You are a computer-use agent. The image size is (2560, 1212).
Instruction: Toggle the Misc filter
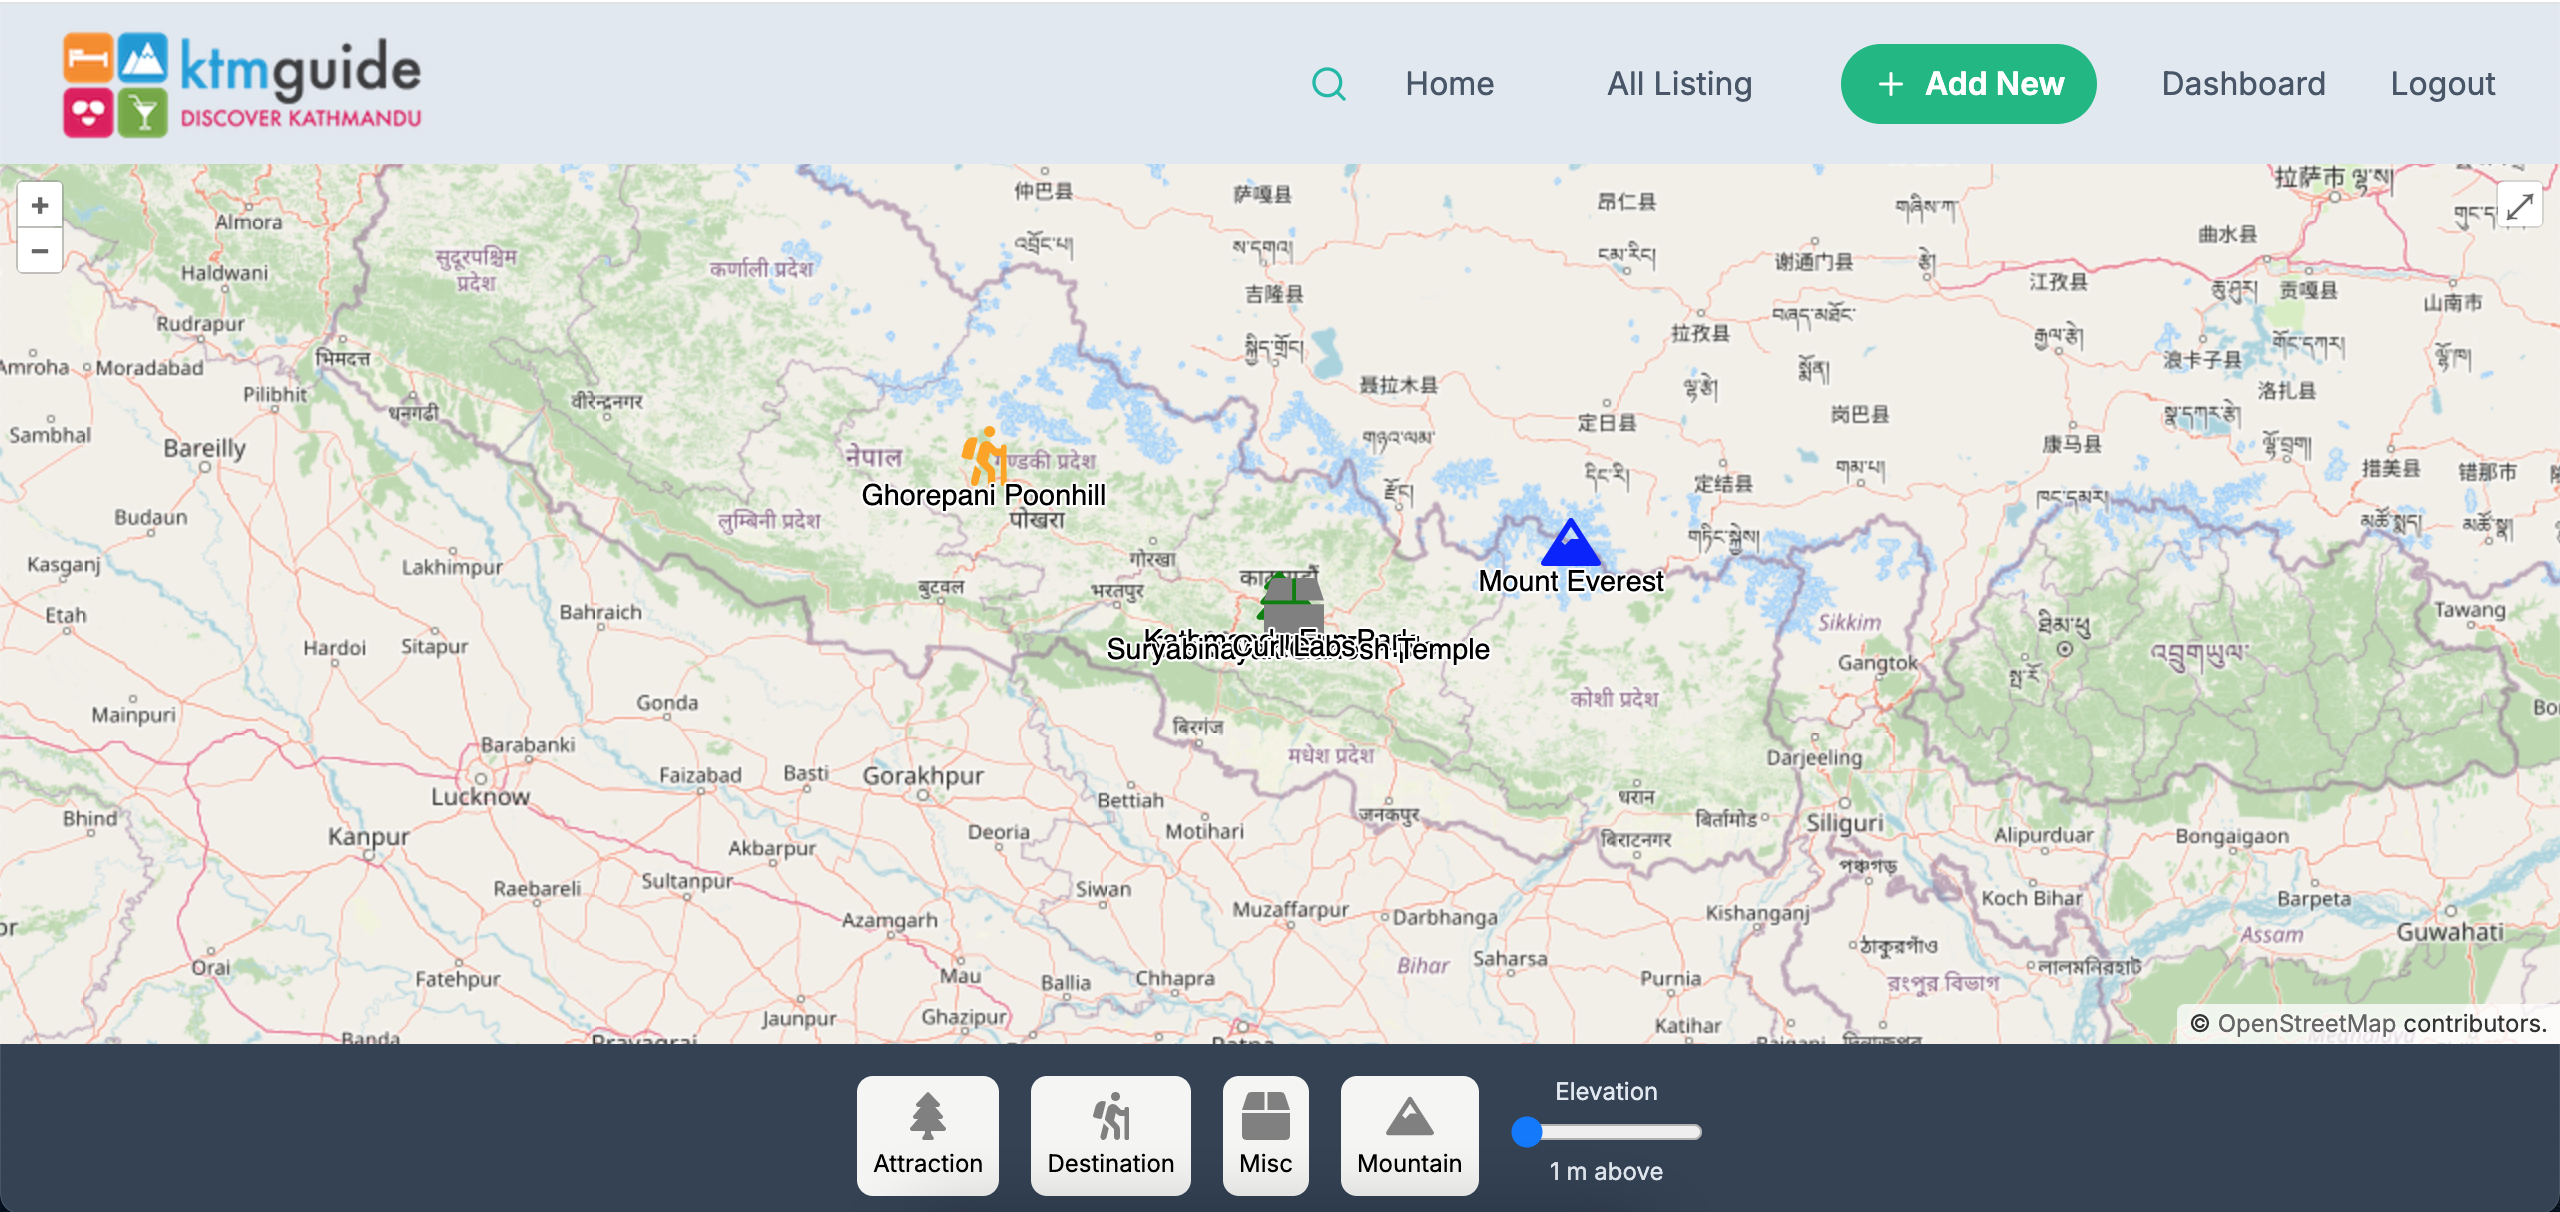[1265, 1135]
